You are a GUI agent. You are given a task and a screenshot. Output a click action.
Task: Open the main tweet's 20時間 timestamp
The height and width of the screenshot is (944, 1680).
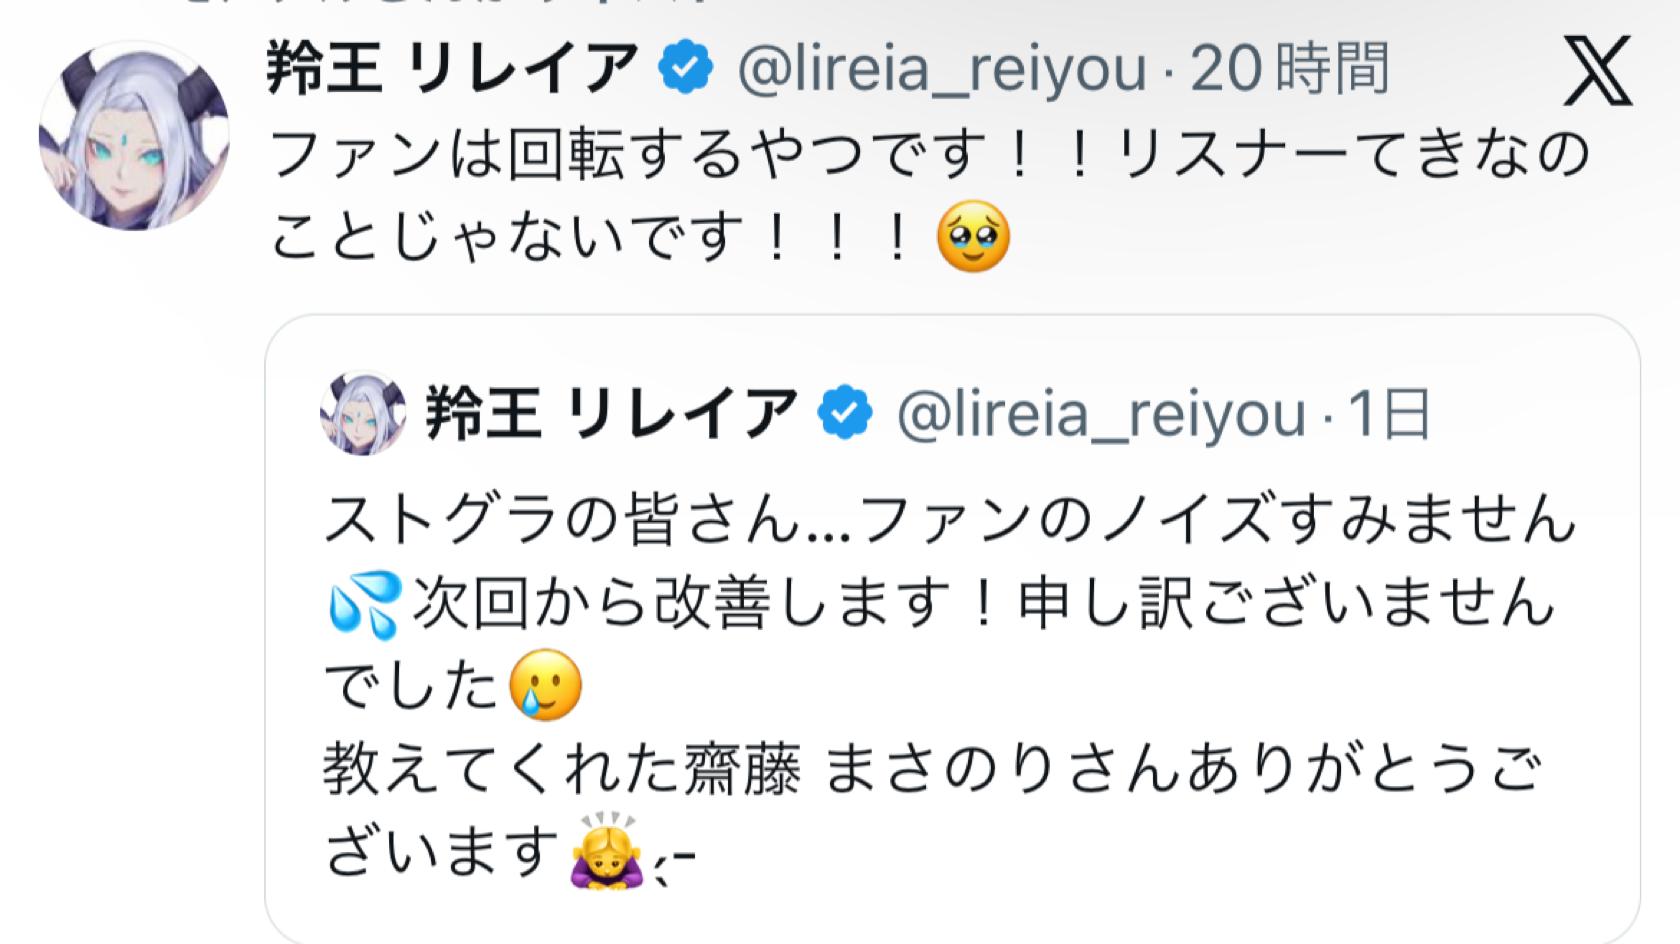(1290, 69)
